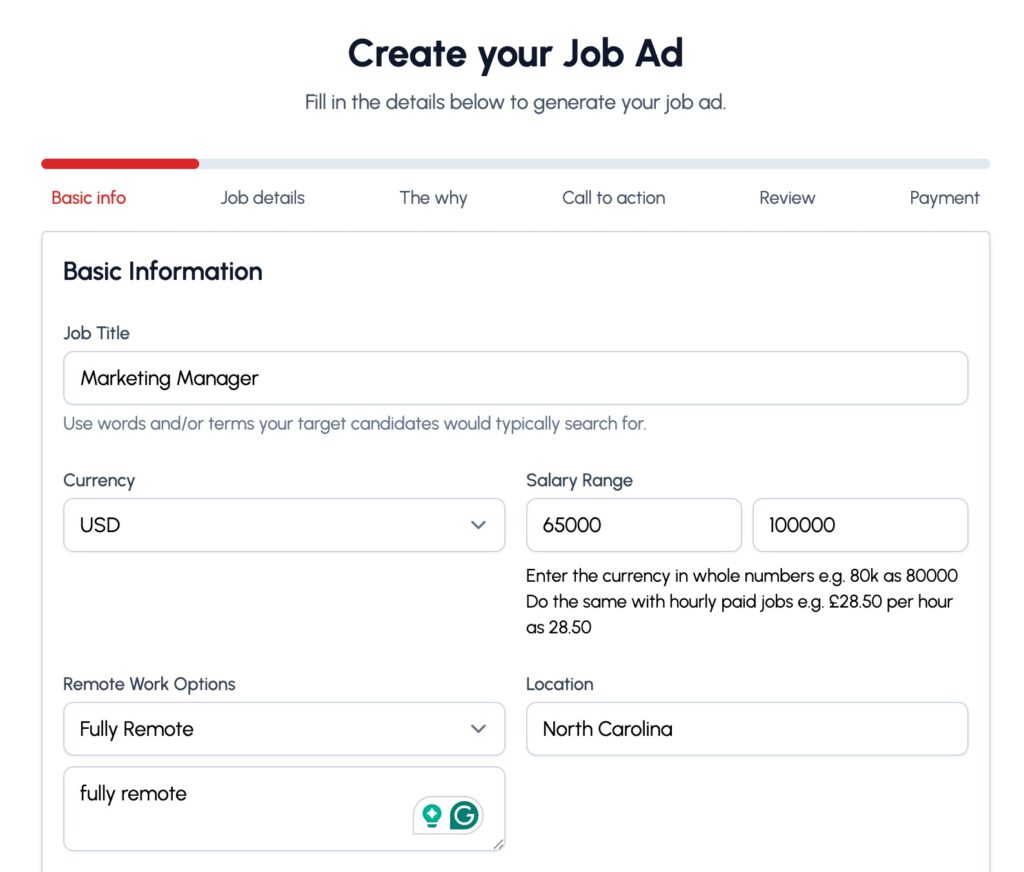Click the Location field with North Carolina

tap(746, 729)
